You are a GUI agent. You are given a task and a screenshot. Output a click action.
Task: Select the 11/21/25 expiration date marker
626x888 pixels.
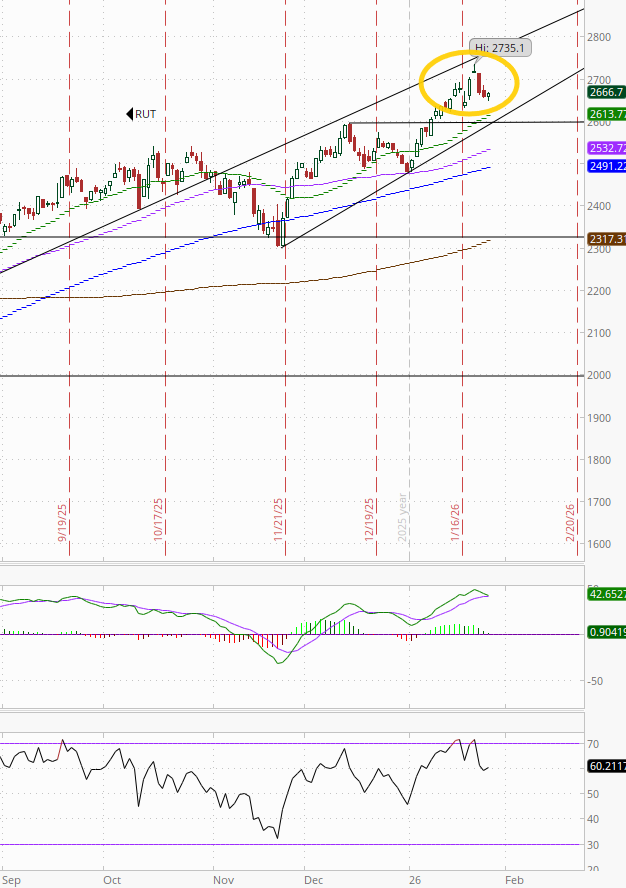tap(278, 519)
